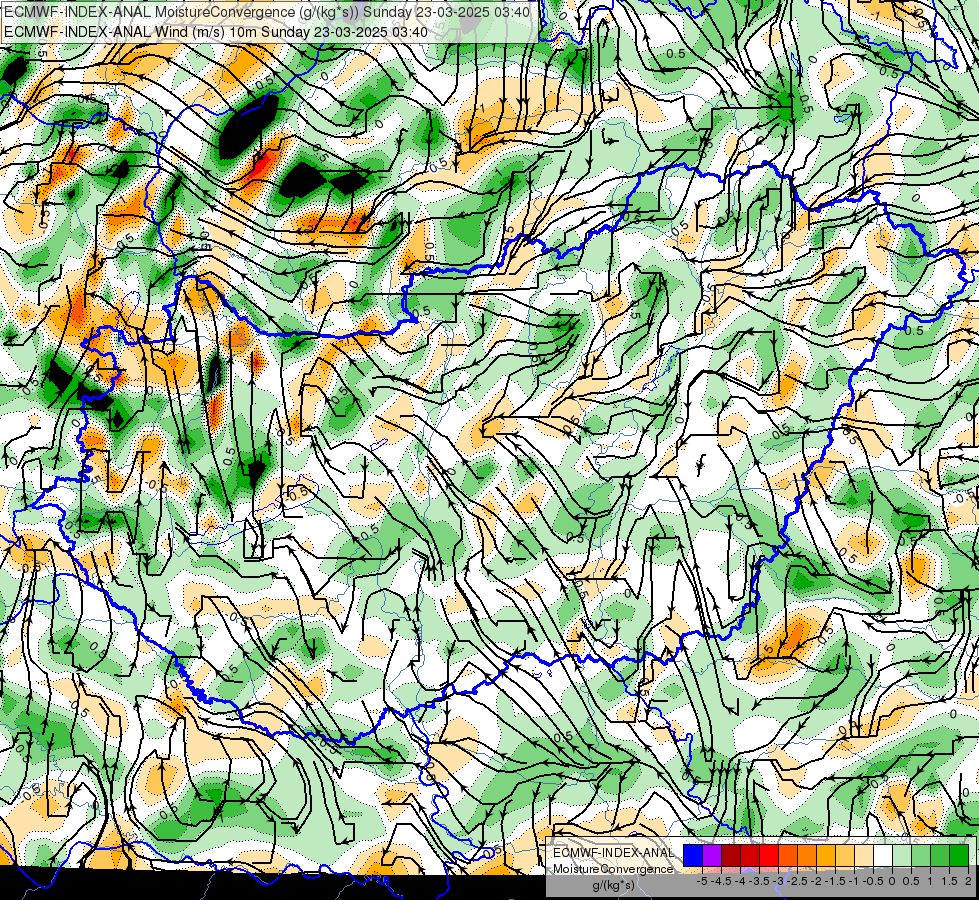Pick the darkest green legend swatch
Viewport: 979px width, 900px height.
tap(959, 855)
